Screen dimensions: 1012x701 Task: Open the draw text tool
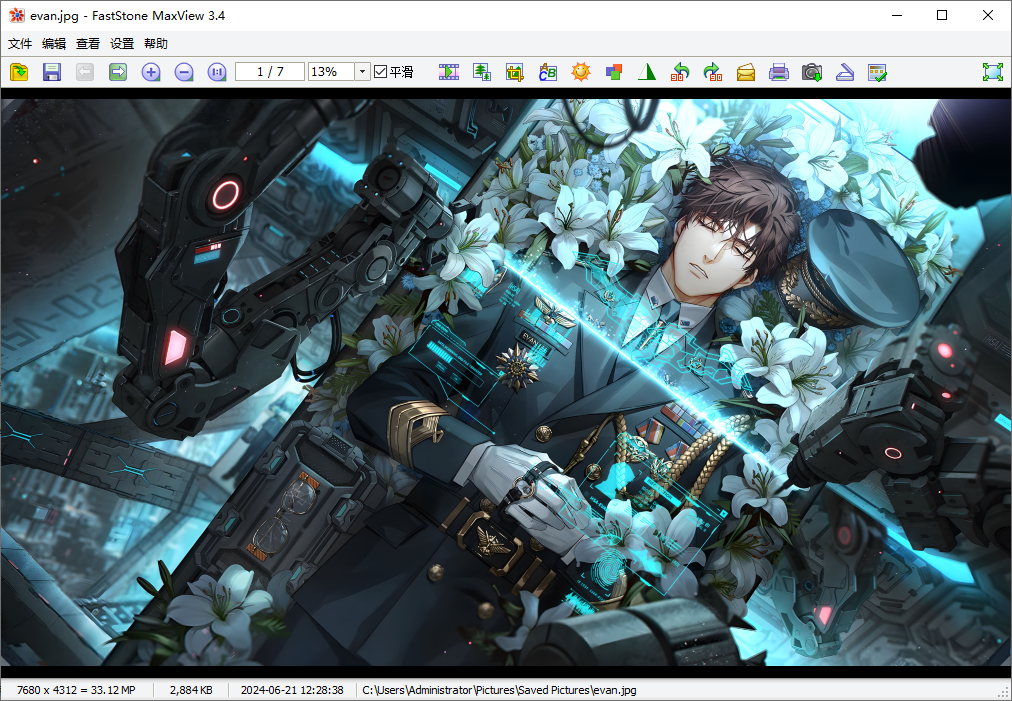(x=548, y=72)
